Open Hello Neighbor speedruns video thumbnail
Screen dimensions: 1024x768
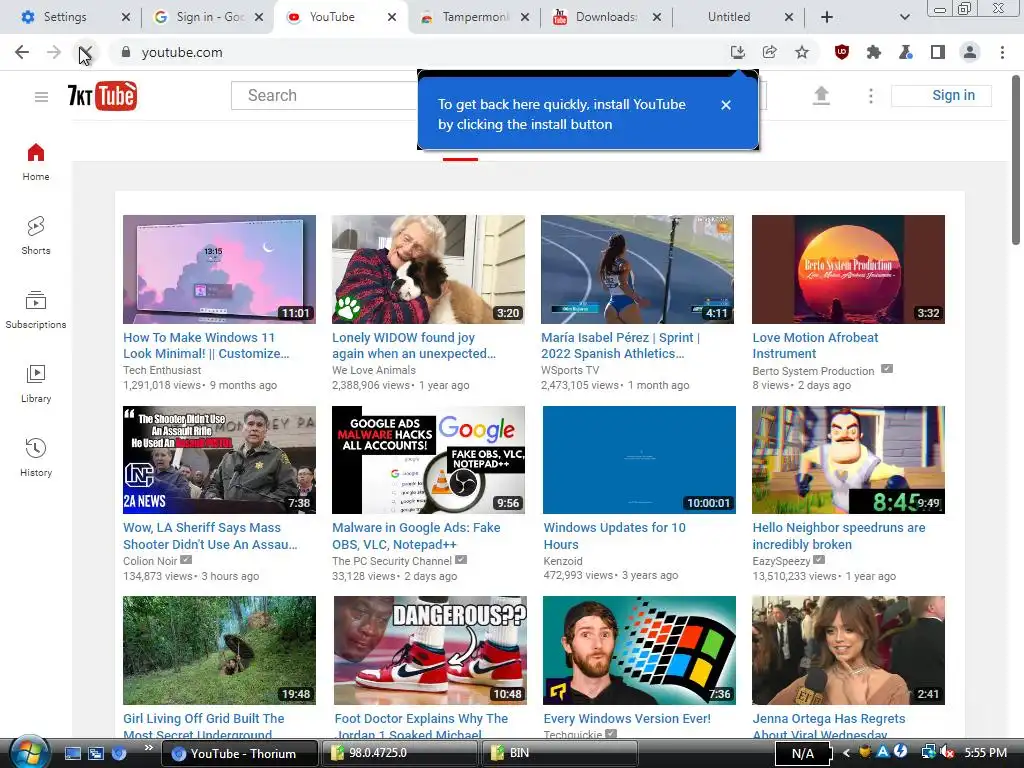pyautogui.click(x=848, y=460)
